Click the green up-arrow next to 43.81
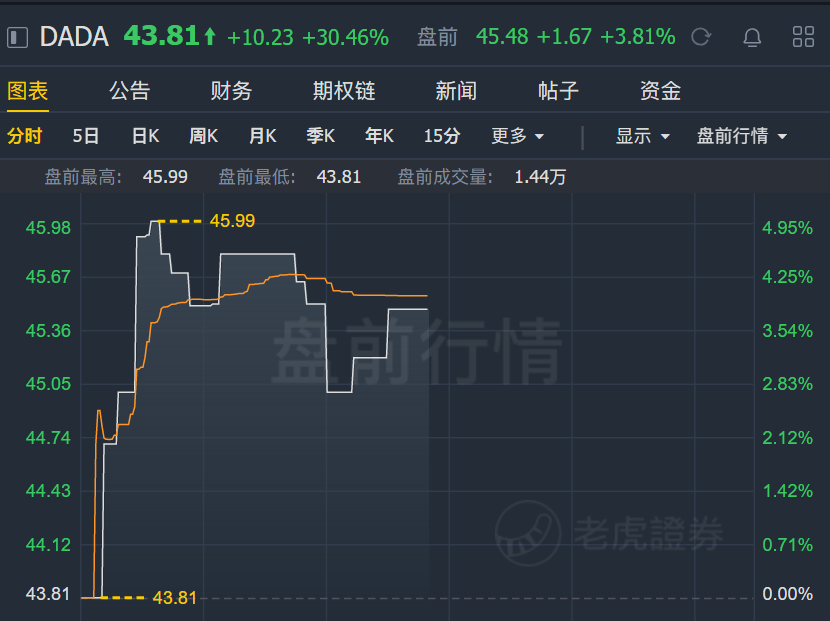 210,38
